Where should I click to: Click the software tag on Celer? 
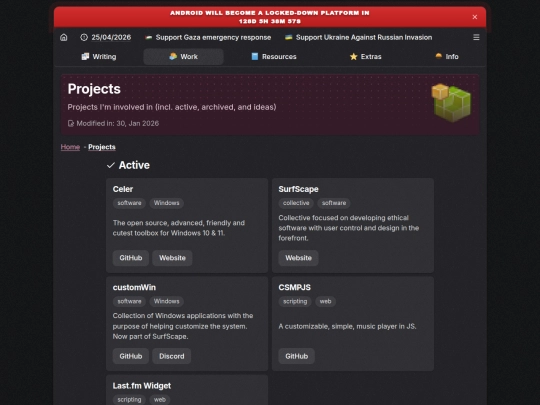pos(129,203)
